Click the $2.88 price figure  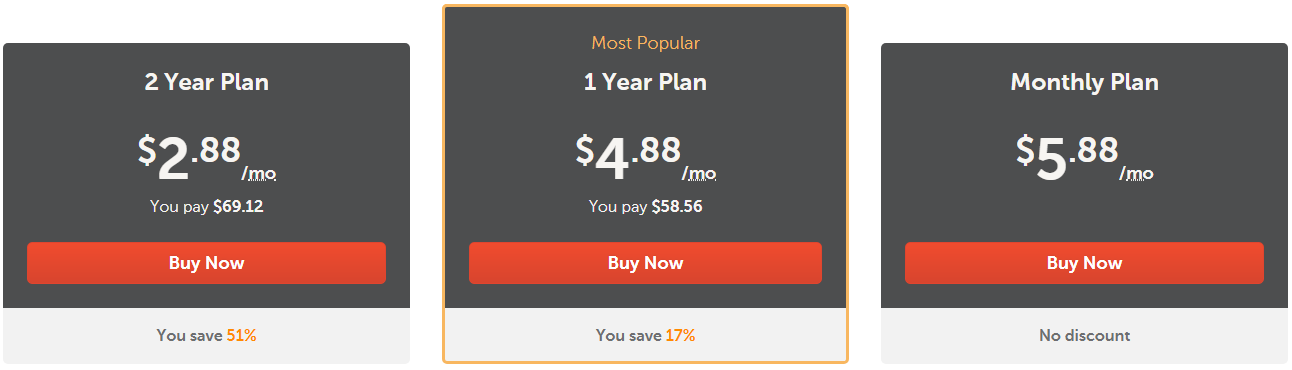[189, 158]
